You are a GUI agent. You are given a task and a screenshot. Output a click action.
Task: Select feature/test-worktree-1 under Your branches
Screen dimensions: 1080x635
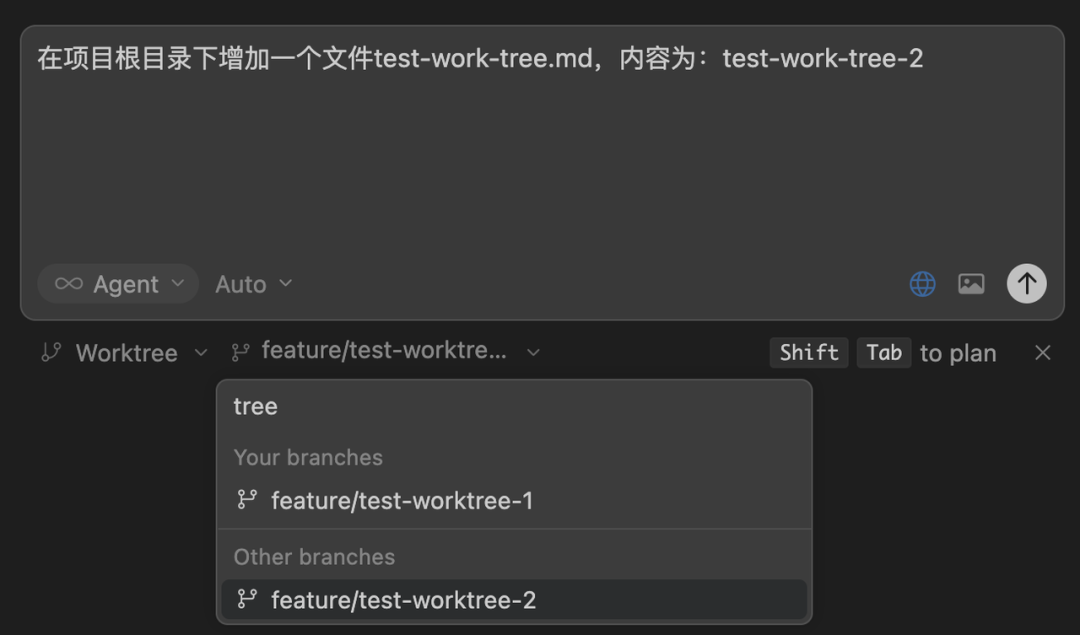pyautogui.click(x=402, y=500)
